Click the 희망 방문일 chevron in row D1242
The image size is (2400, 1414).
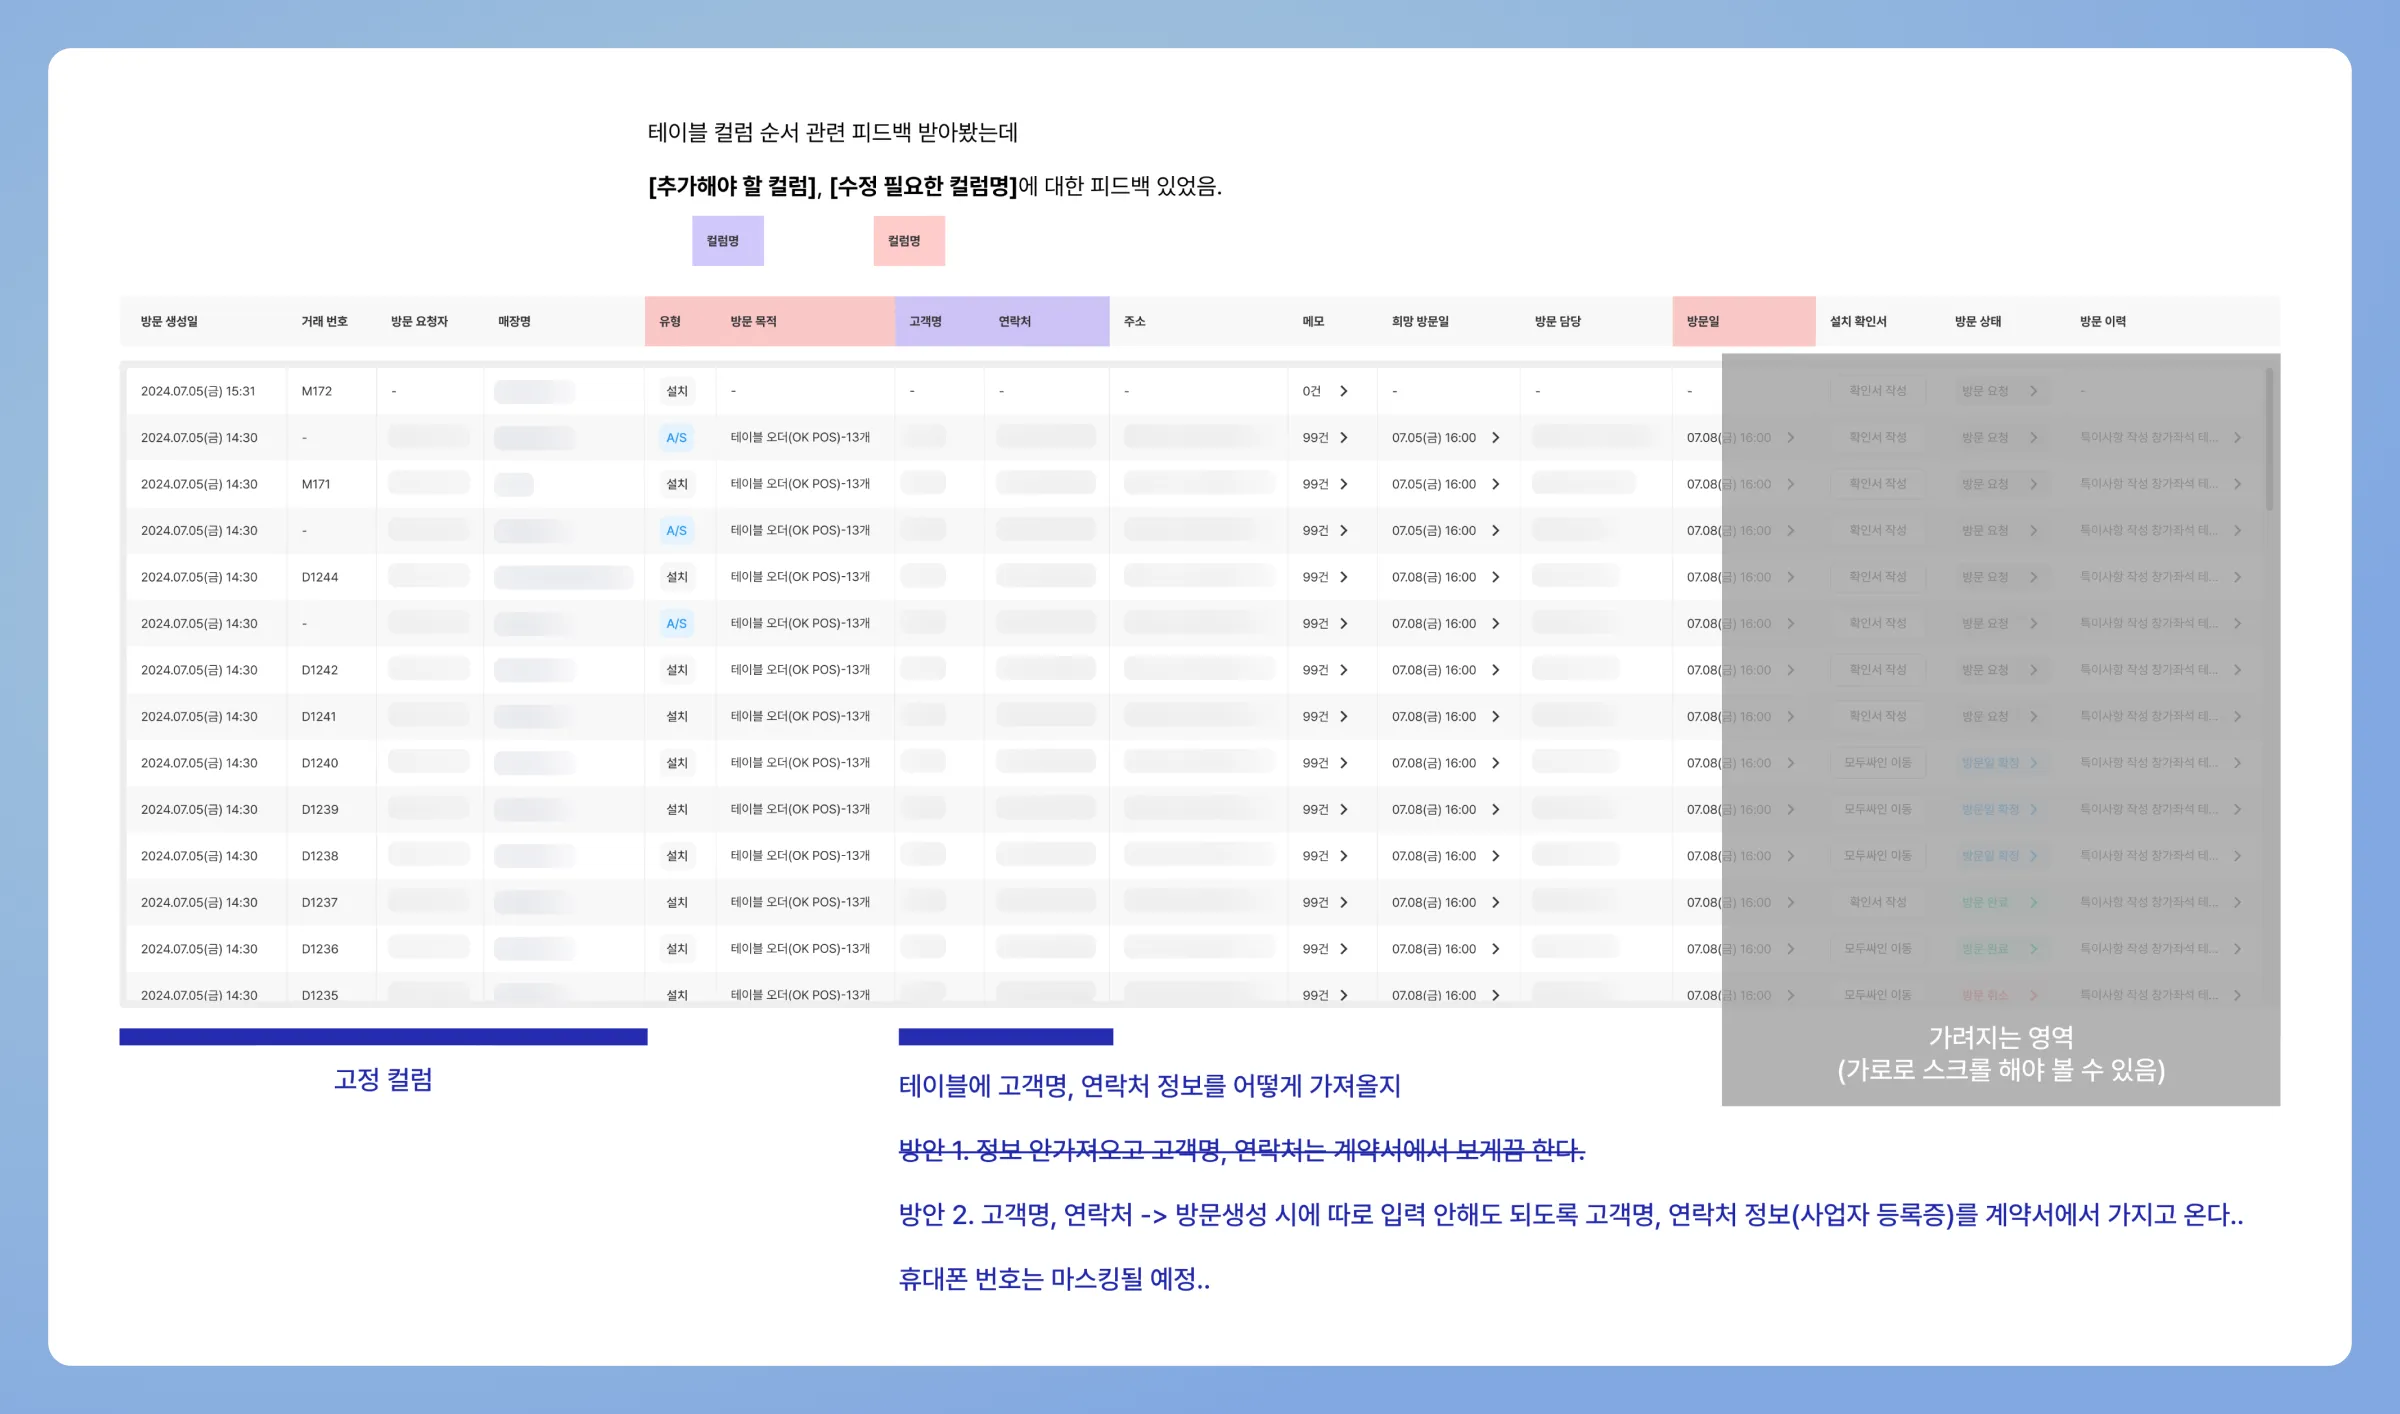click(x=1495, y=670)
